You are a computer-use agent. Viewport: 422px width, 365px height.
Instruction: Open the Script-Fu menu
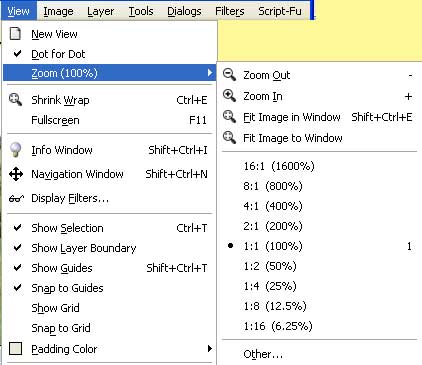(x=280, y=11)
